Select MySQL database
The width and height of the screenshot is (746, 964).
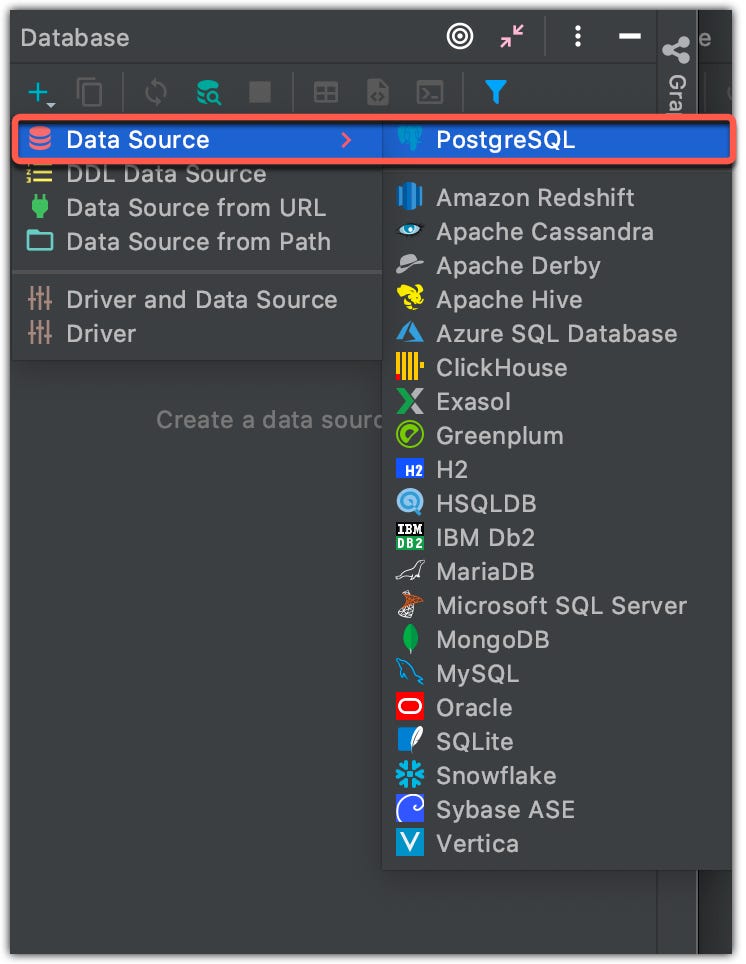pyautogui.click(x=556, y=674)
